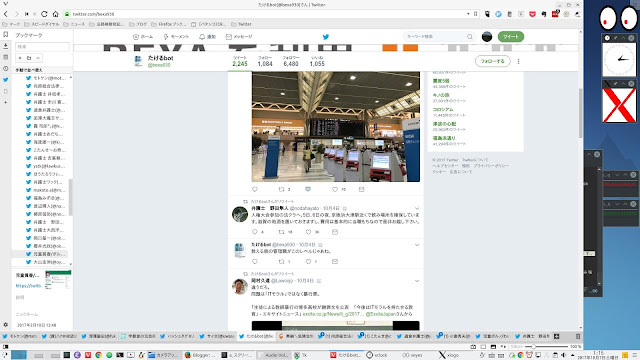This screenshot has height=360, width=640.
Task: Click the green ツイート button
Action: (x=511, y=37)
